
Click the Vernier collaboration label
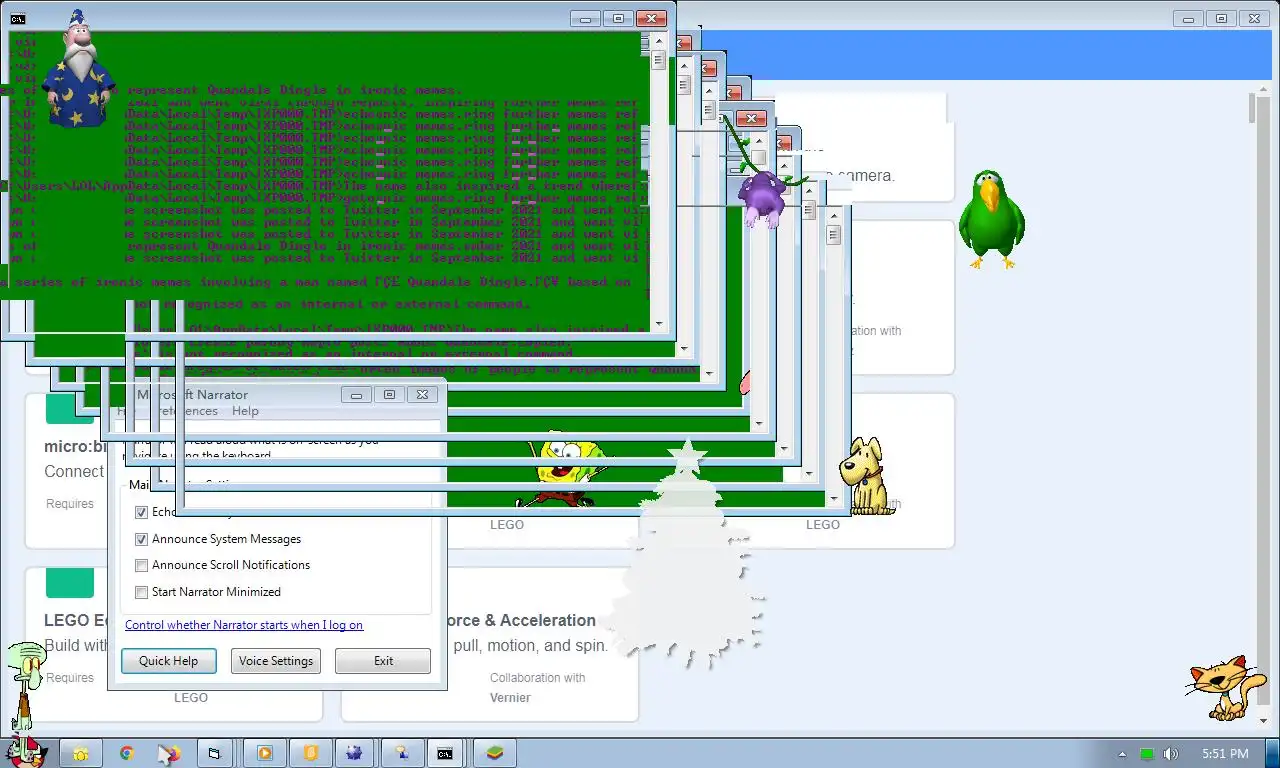tap(510, 698)
